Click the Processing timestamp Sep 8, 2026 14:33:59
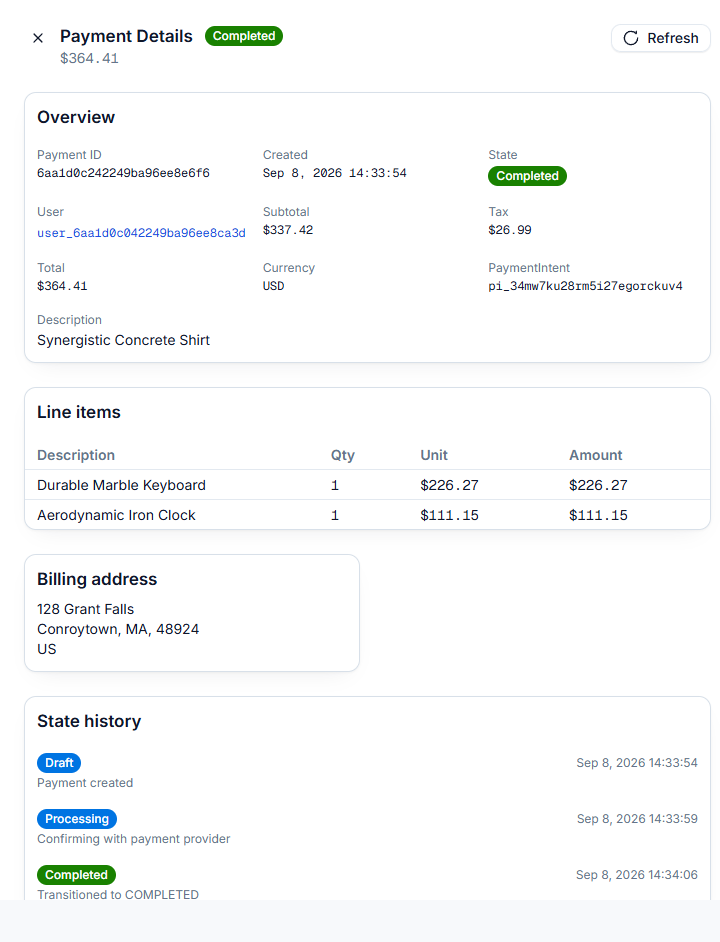This screenshot has height=942, width=720. click(x=637, y=819)
